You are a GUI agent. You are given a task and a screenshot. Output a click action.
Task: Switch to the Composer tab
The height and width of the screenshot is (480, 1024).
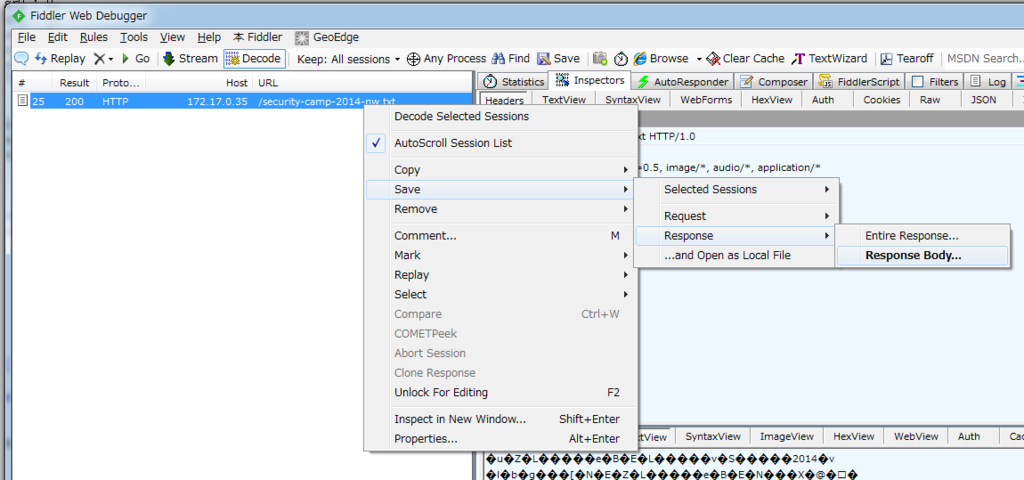click(775, 82)
